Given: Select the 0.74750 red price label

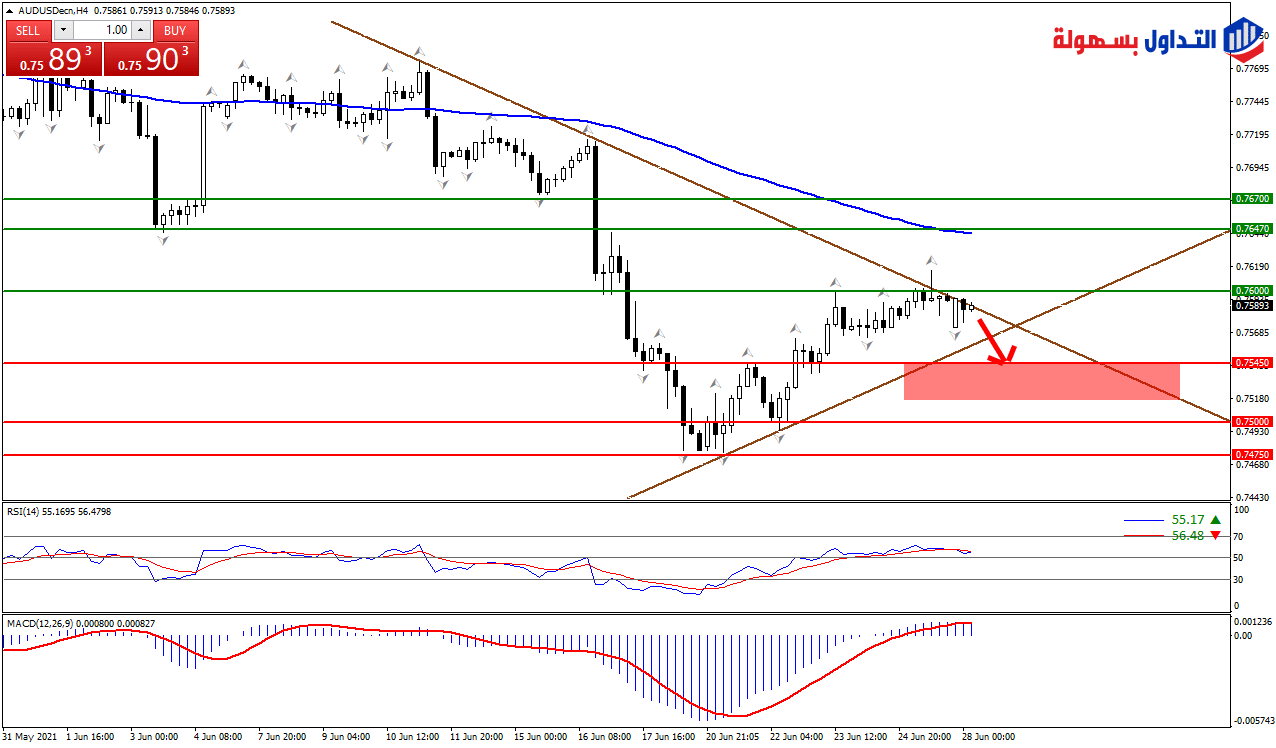Looking at the screenshot, I should point(1251,455).
